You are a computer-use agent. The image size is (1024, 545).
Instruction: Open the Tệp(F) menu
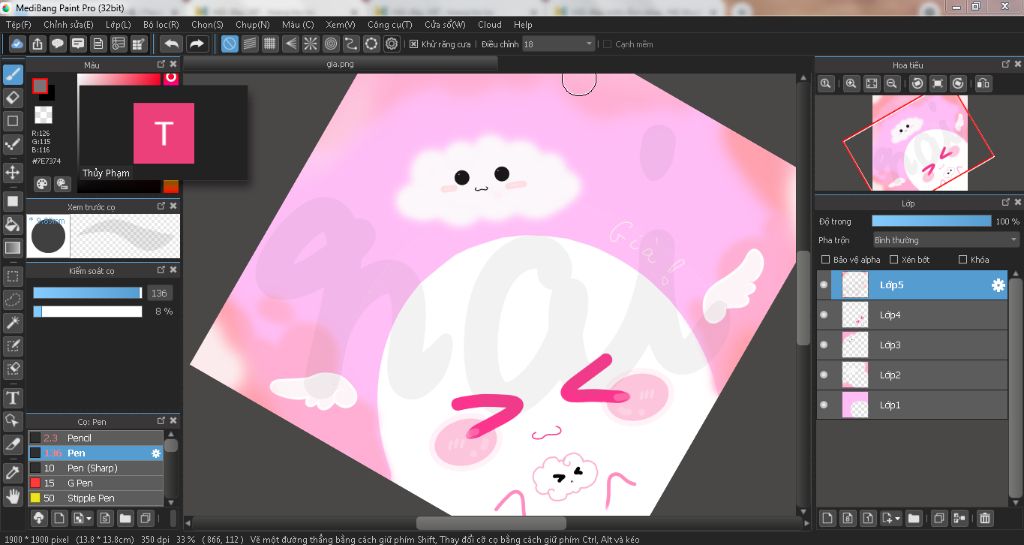(18, 24)
